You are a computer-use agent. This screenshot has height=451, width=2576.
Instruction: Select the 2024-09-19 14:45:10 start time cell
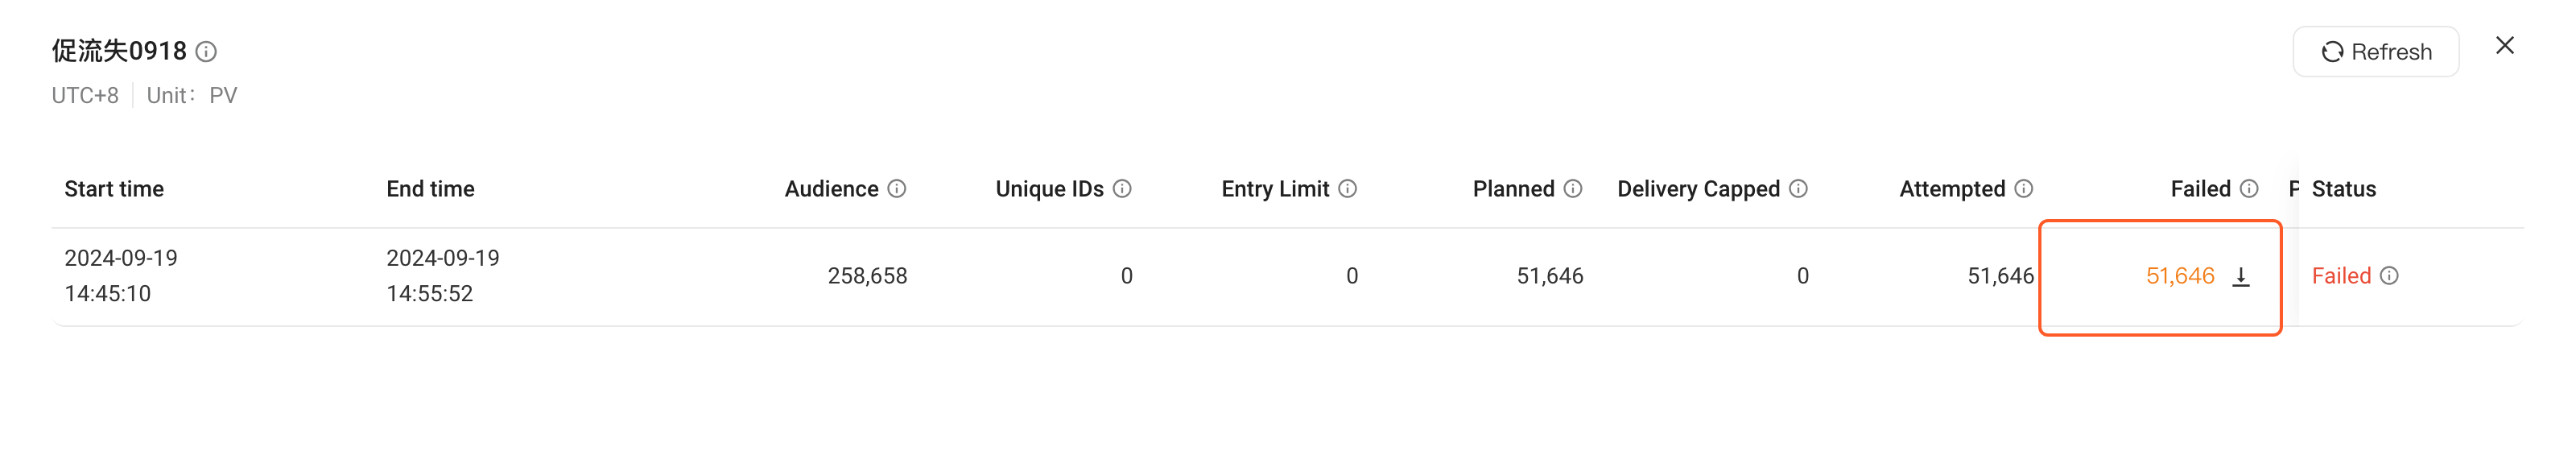[x=121, y=276]
